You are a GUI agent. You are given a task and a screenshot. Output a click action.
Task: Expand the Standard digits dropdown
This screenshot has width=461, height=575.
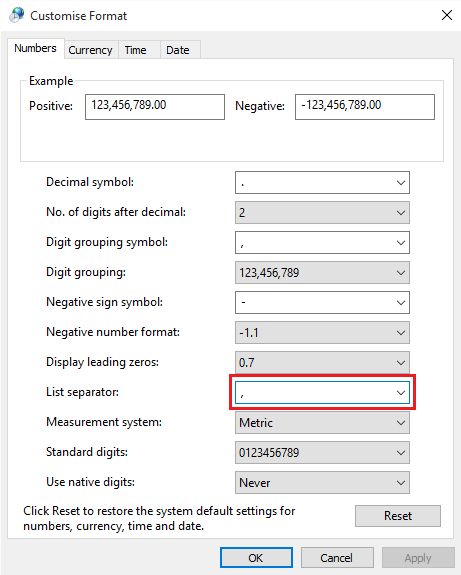tap(322, 453)
